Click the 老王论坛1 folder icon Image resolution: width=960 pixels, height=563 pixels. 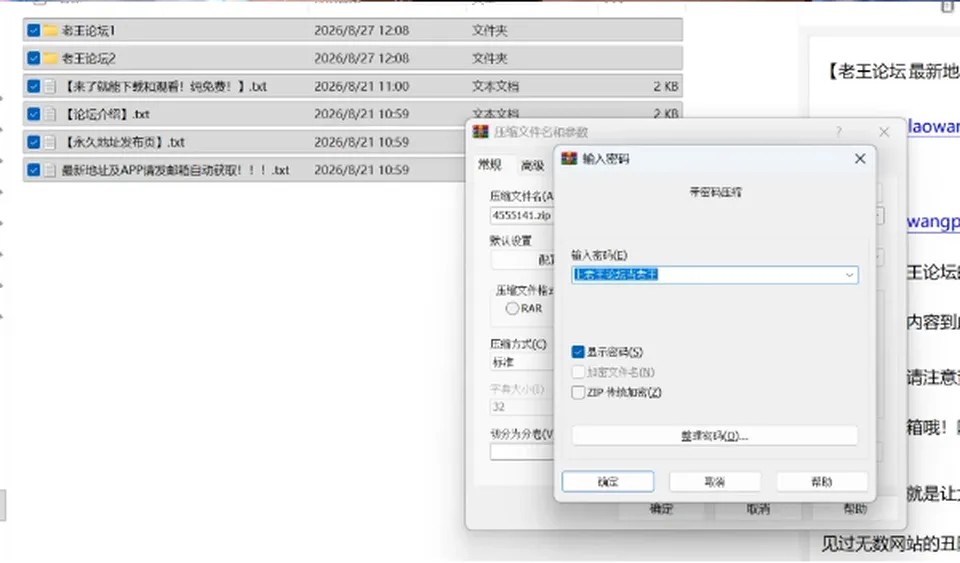(50, 31)
